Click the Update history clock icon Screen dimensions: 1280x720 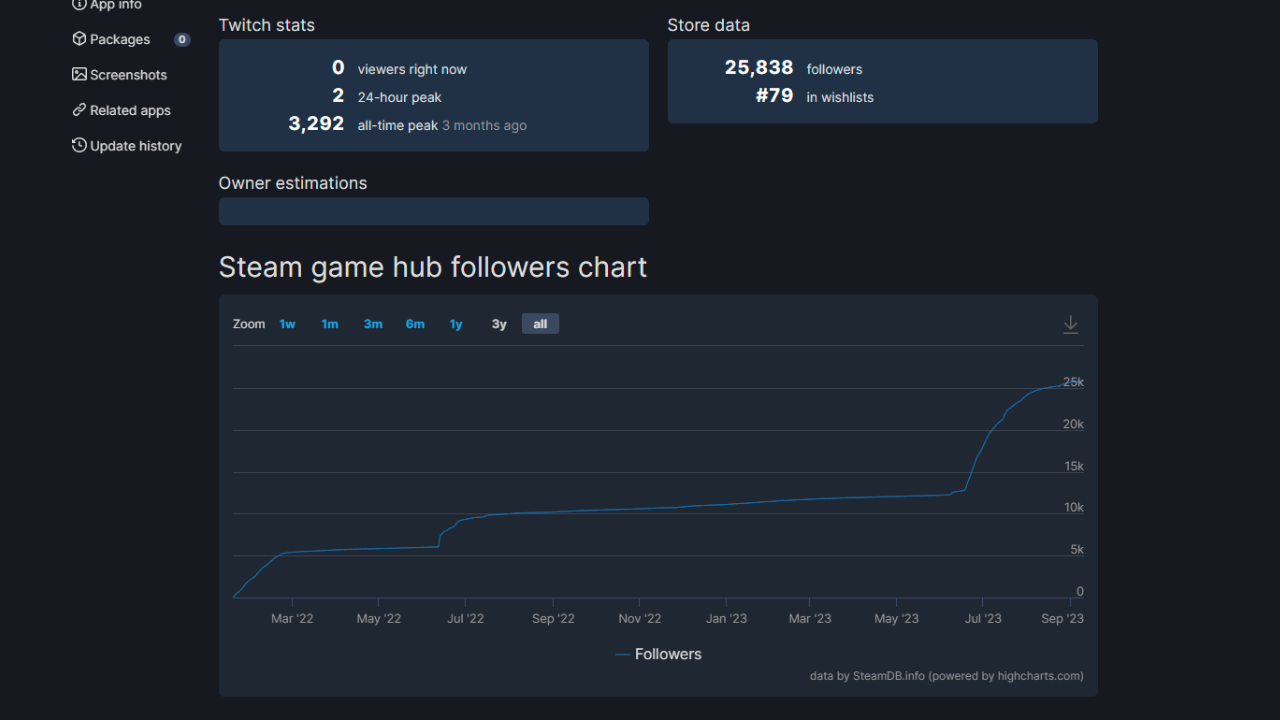79,145
